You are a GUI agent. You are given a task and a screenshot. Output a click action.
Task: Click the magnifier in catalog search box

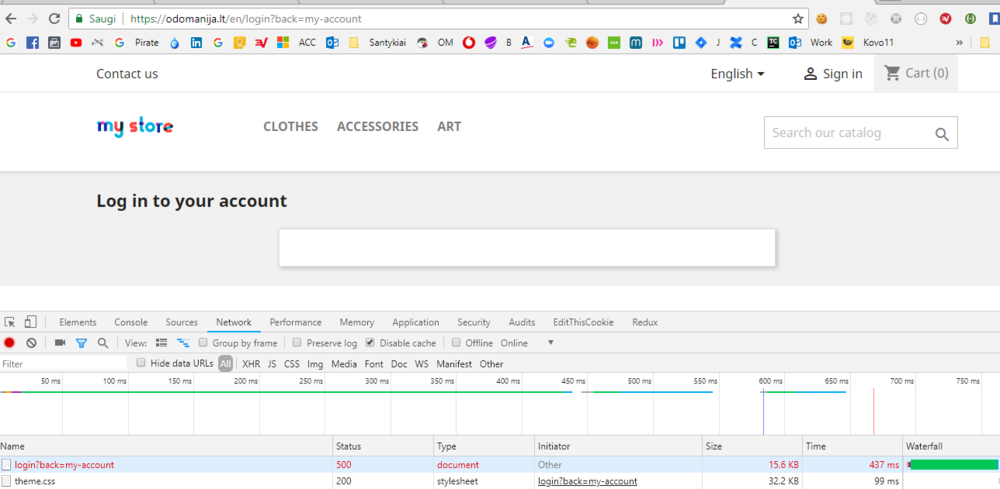941,134
